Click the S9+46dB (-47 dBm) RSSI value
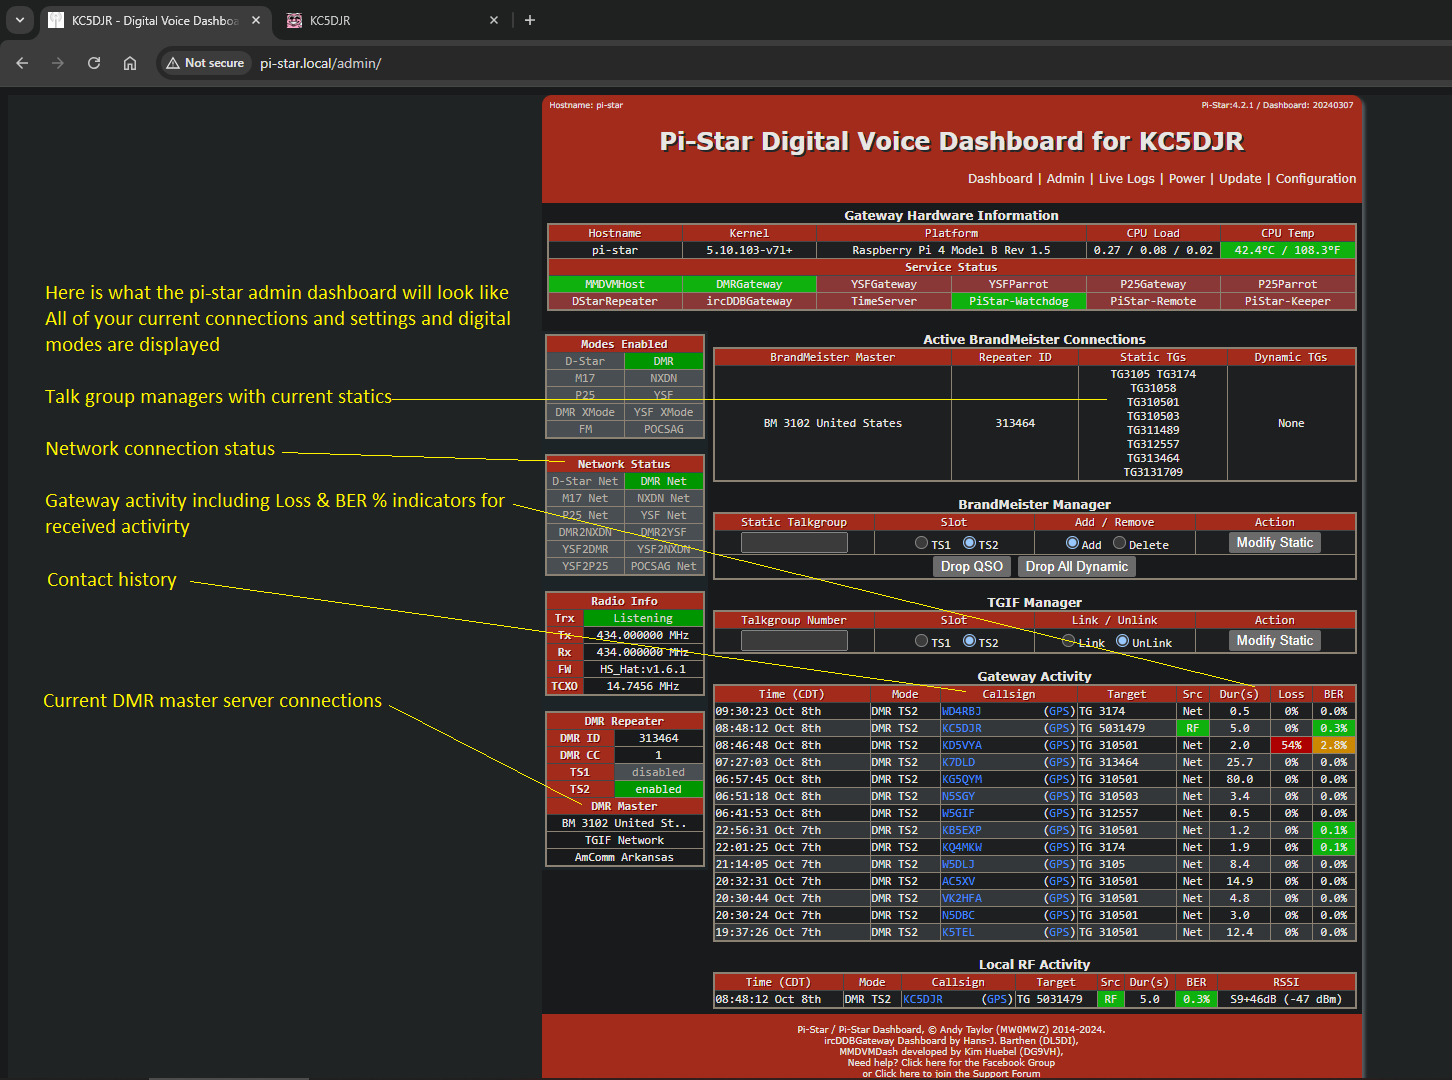Viewport: 1452px width, 1080px height. [1286, 1000]
